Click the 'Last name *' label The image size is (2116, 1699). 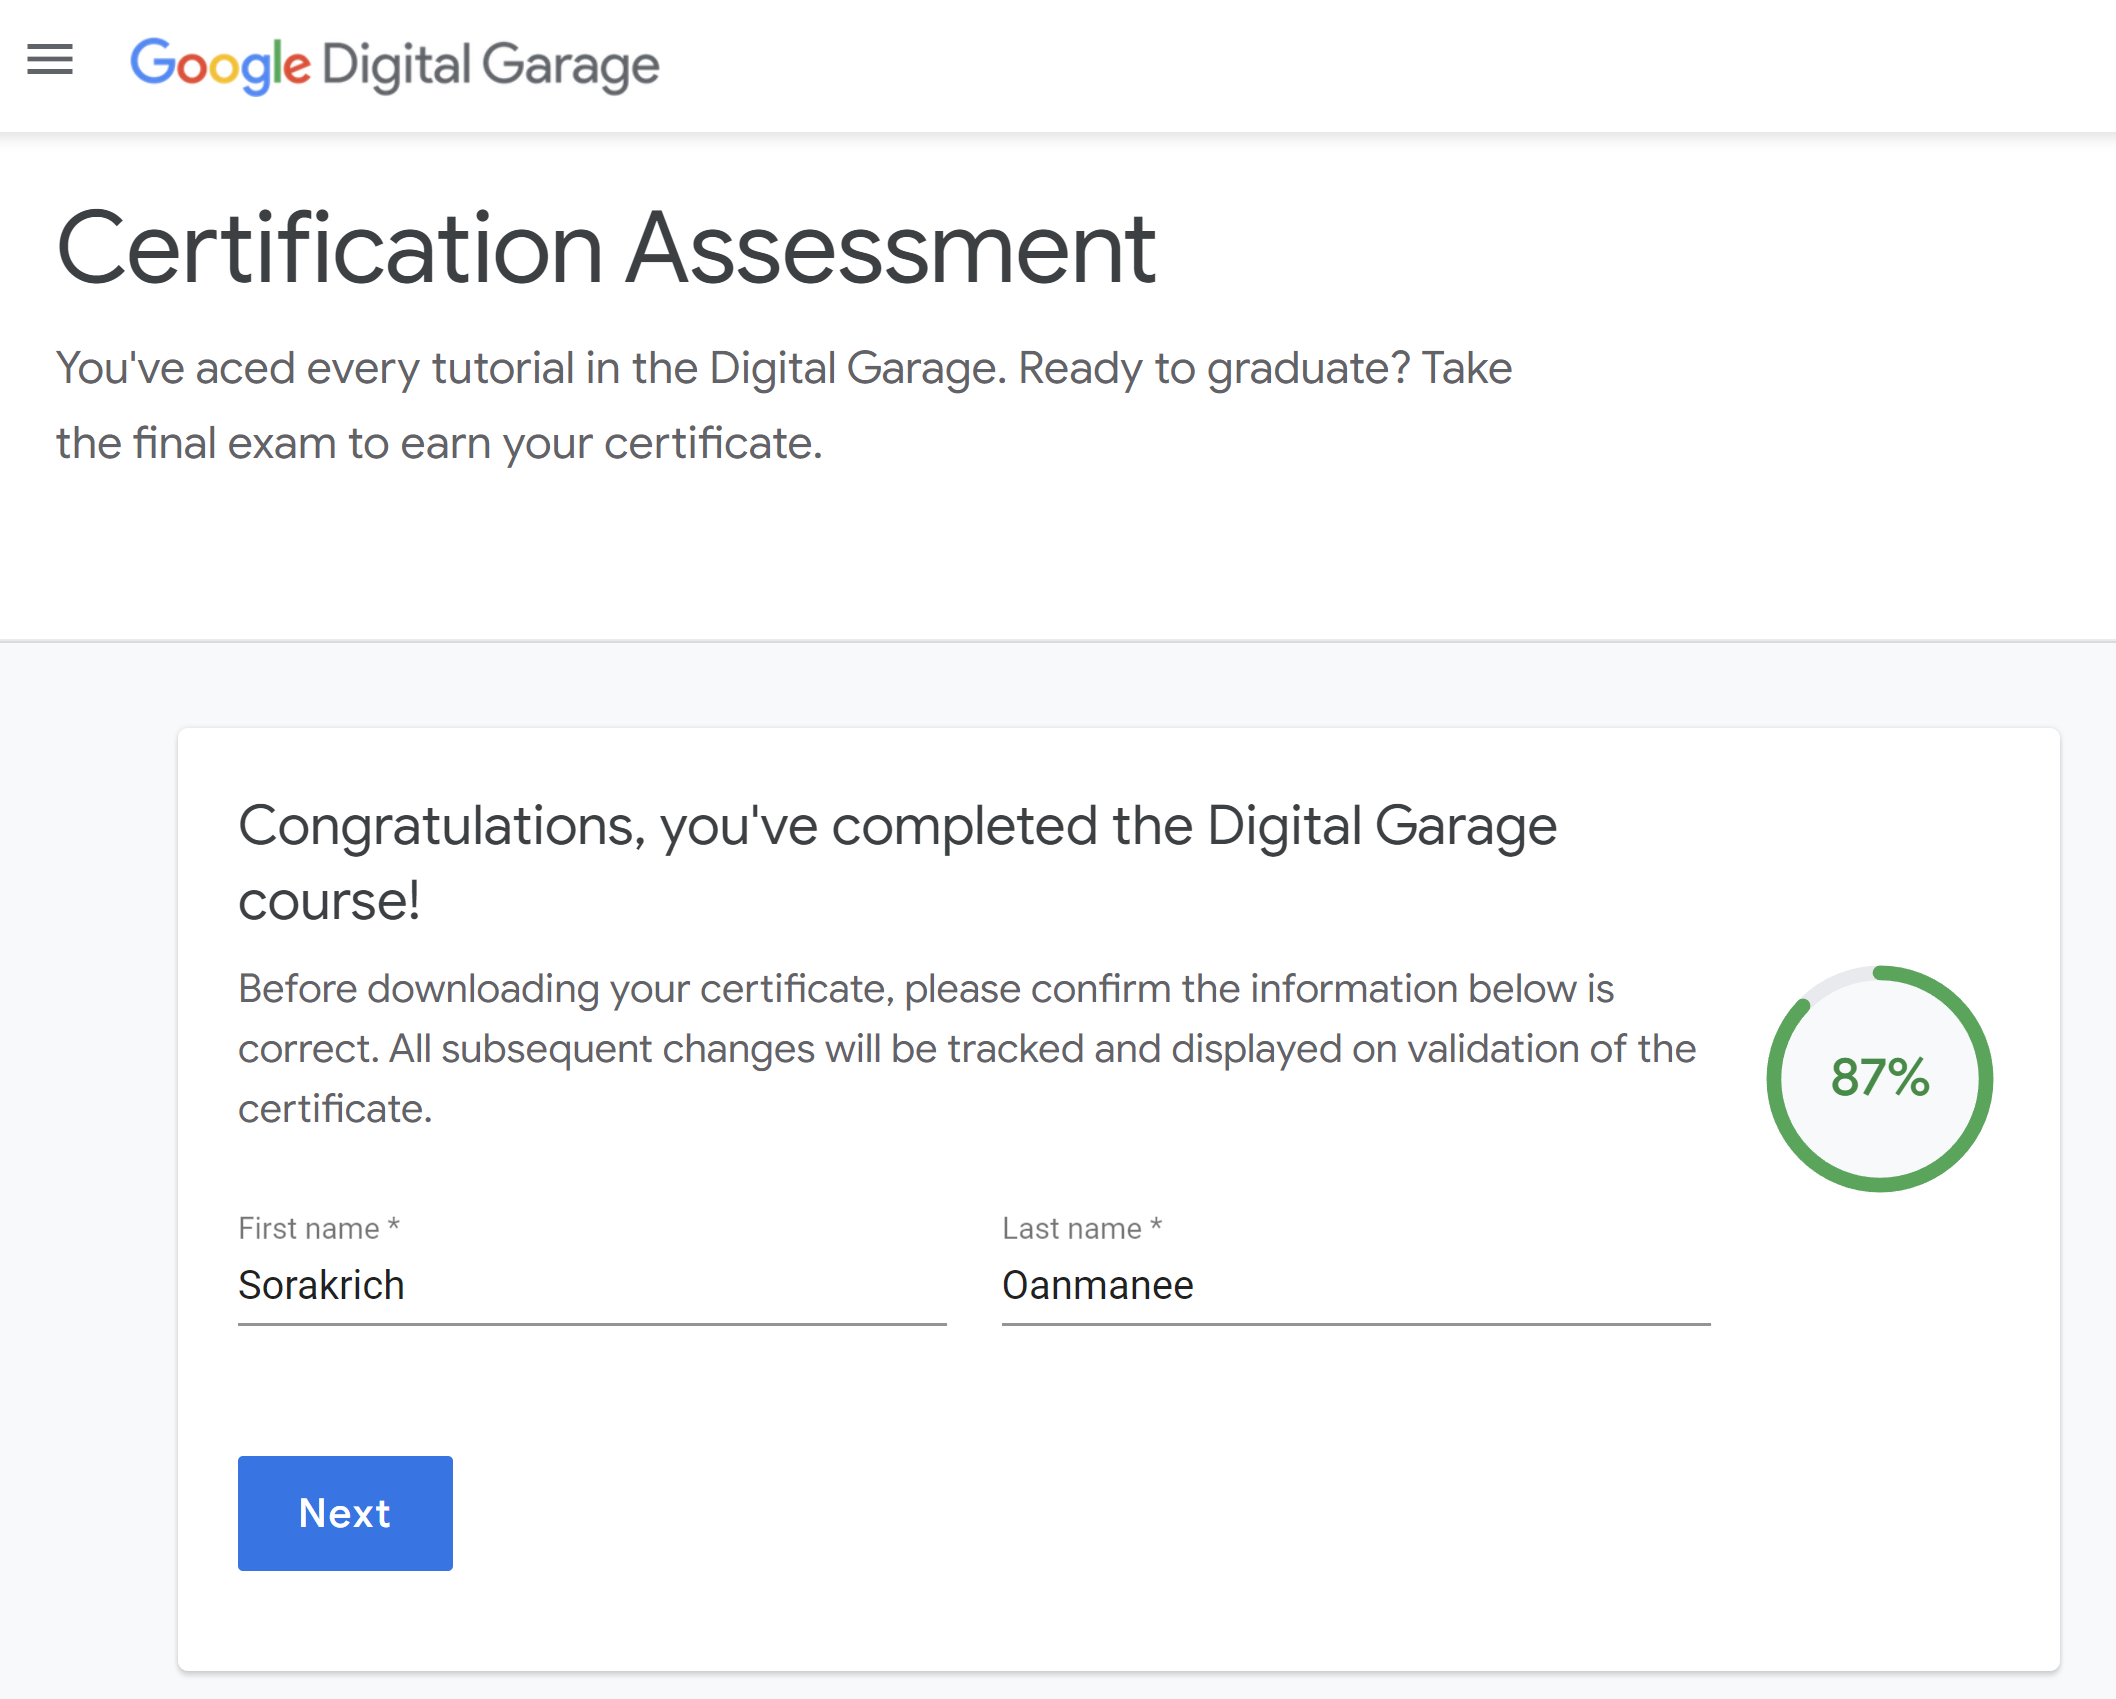point(1082,1228)
